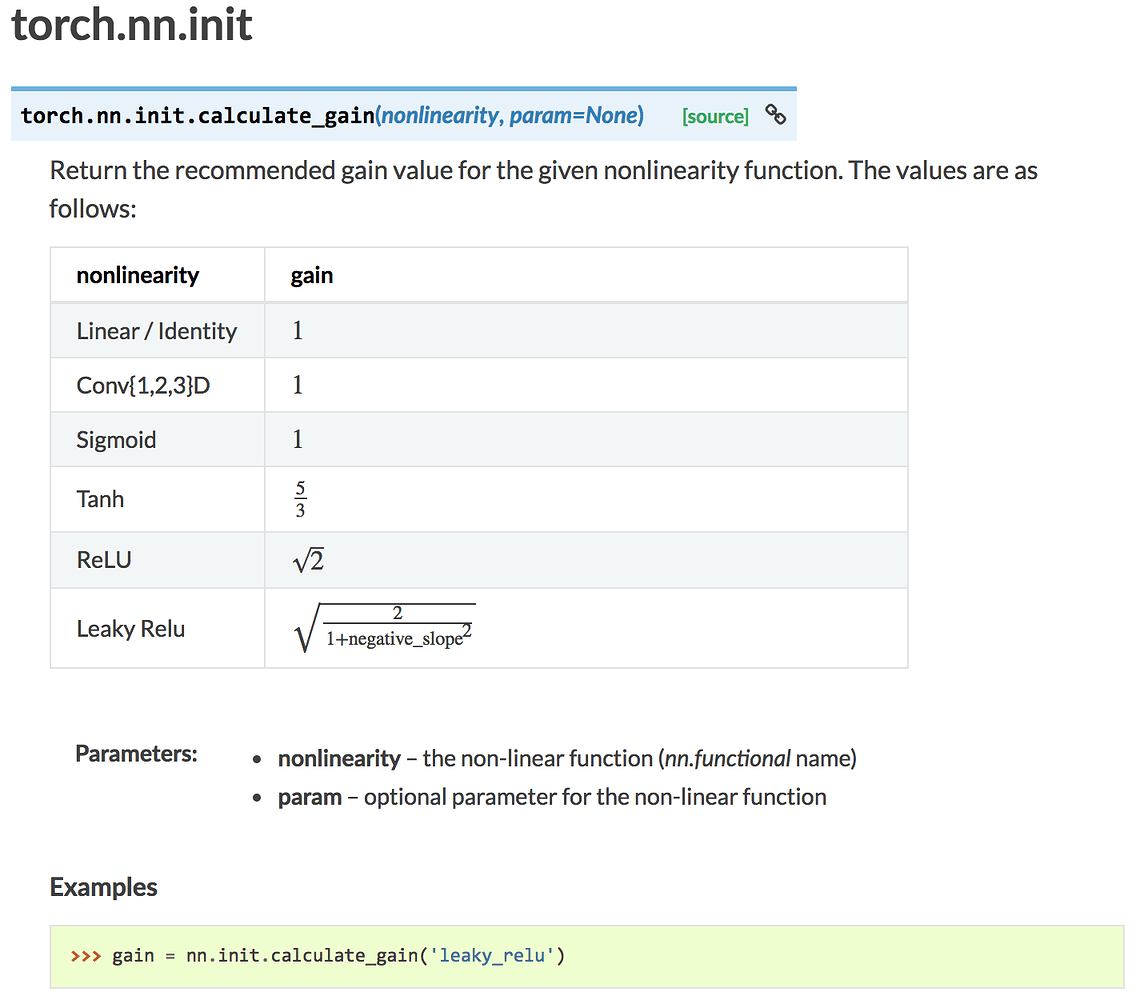Click the nonlinearity table column header
Screen dimensions: 1136x1000
(x=138, y=275)
